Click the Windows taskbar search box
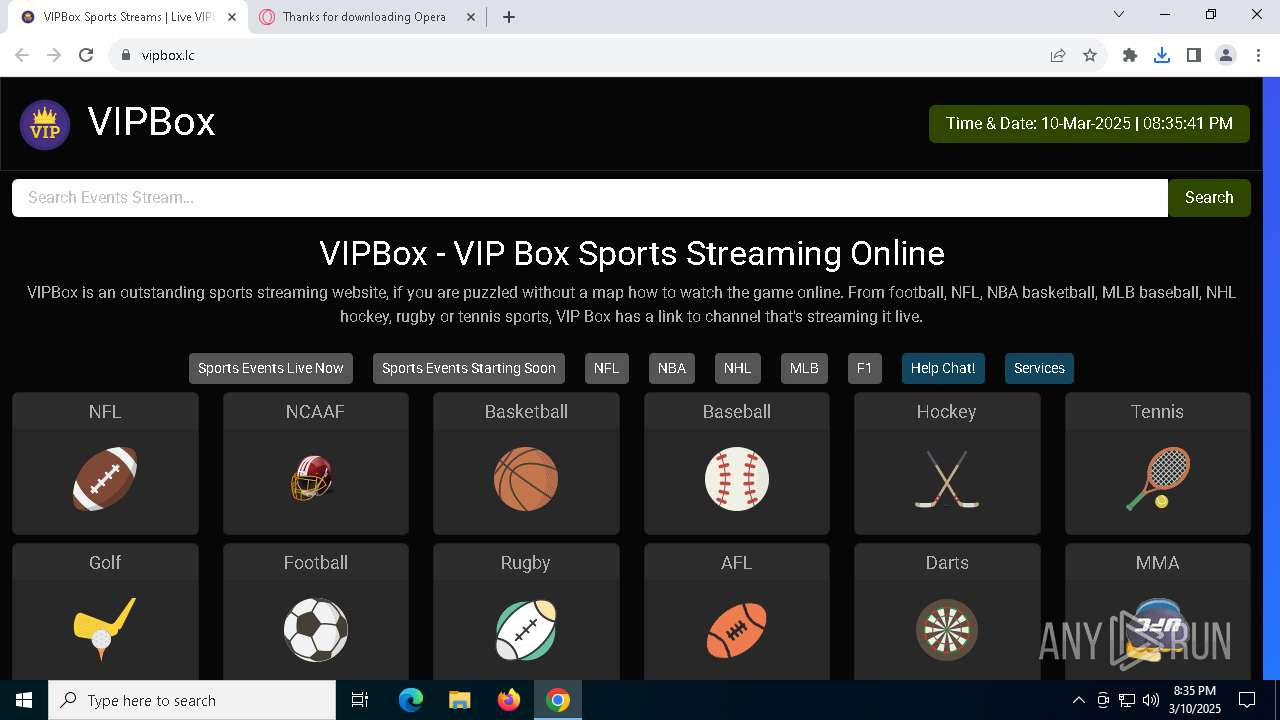This screenshot has width=1280, height=720. coord(192,700)
